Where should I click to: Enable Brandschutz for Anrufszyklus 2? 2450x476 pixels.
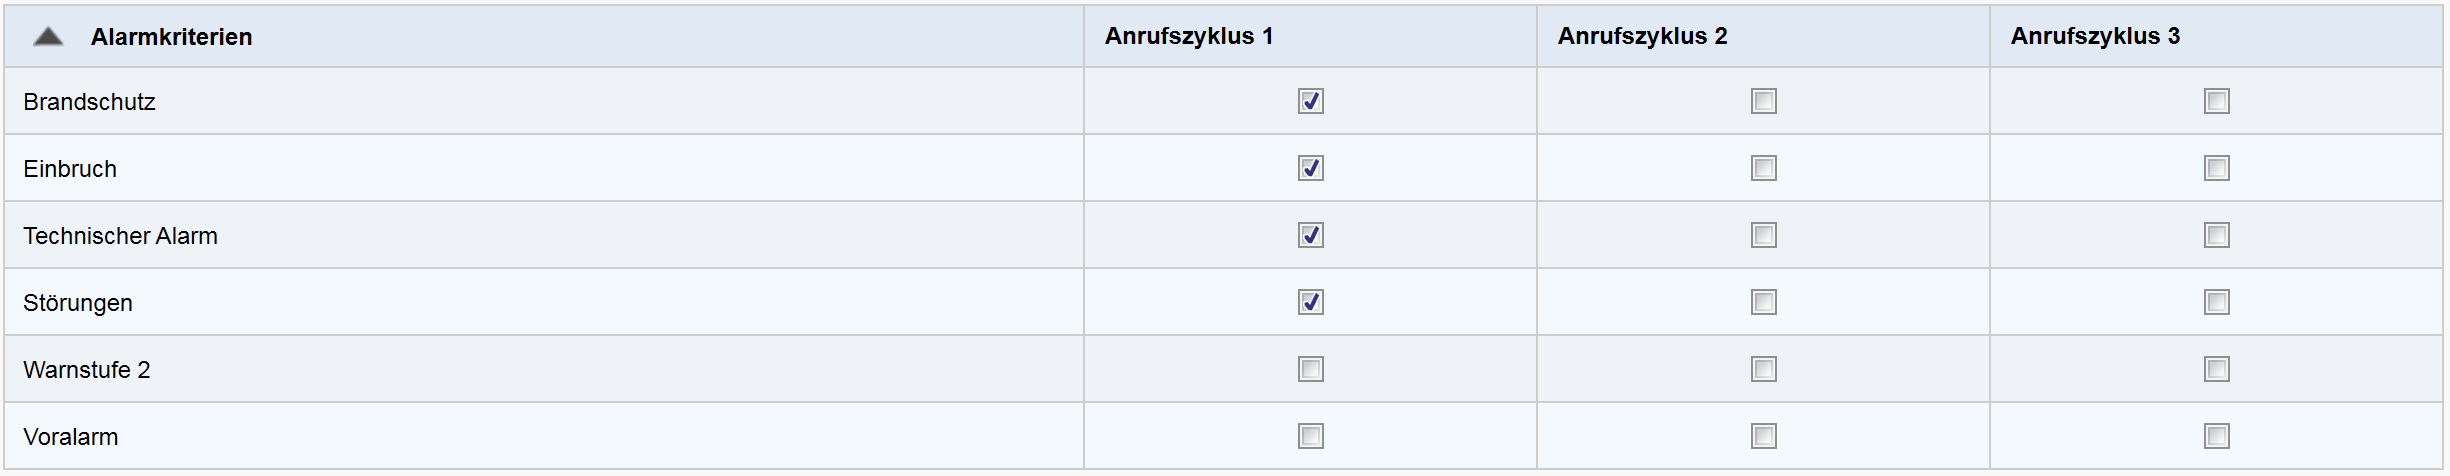tap(1763, 101)
